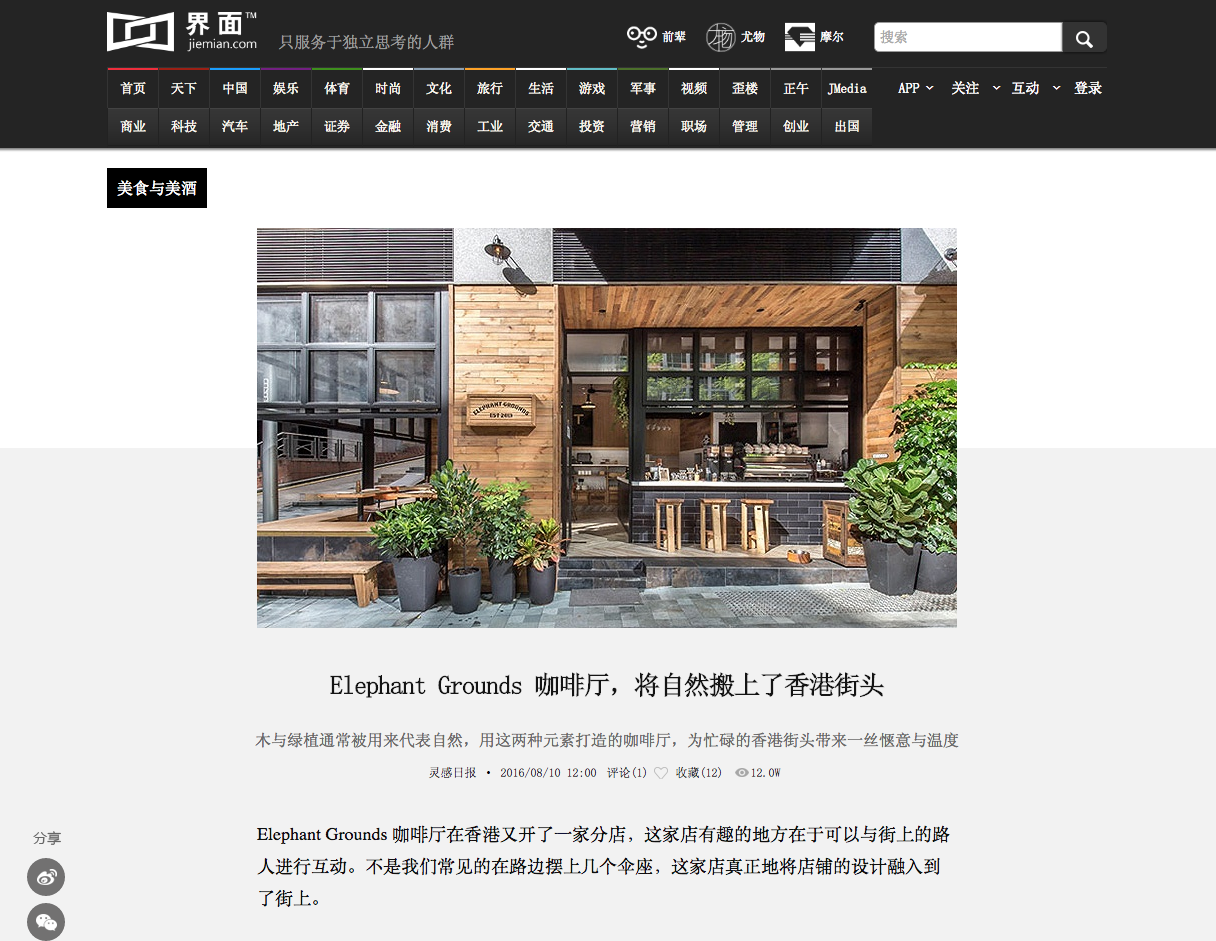Screen dimensions: 1216x941
Task: Click the 分享 share label
Action: coord(46,838)
